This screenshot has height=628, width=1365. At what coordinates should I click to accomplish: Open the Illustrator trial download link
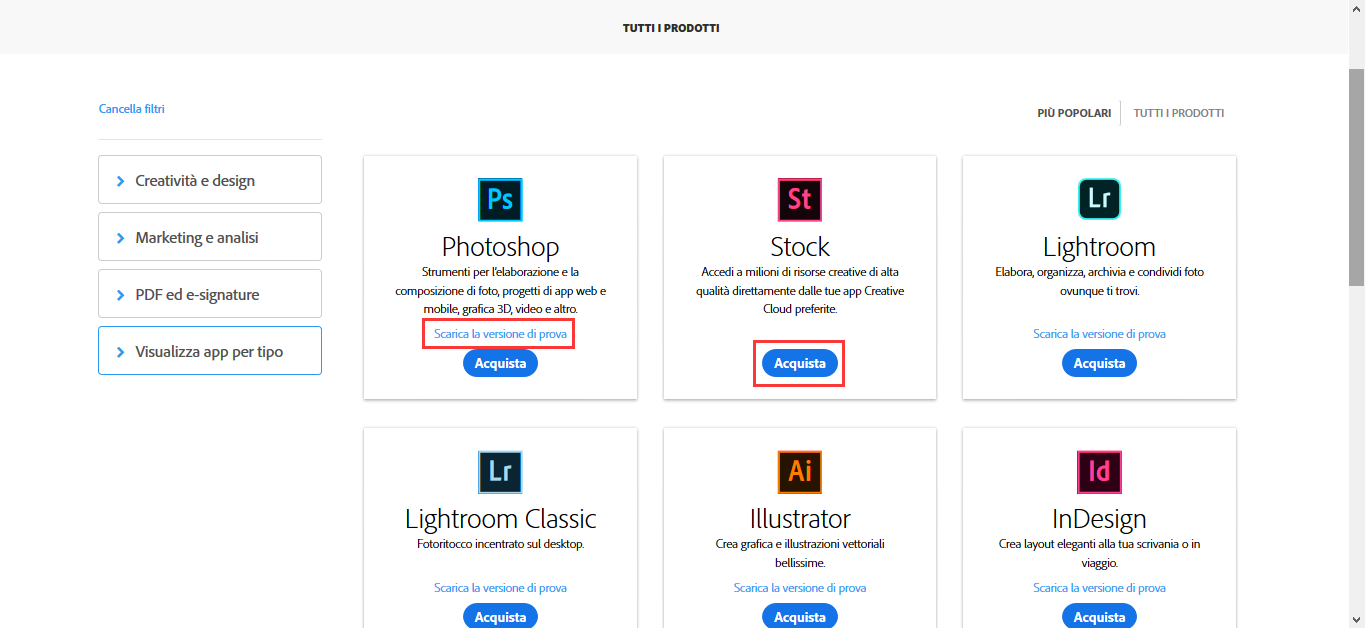[799, 587]
